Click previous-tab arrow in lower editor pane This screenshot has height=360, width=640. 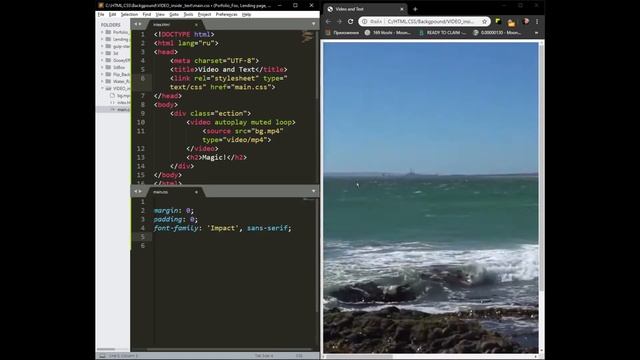pos(136,191)
